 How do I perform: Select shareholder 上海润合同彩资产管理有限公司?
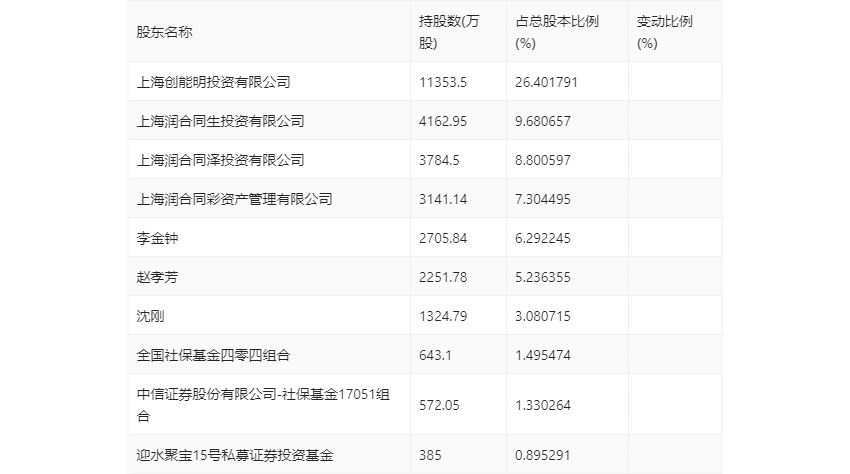point(235,199)
